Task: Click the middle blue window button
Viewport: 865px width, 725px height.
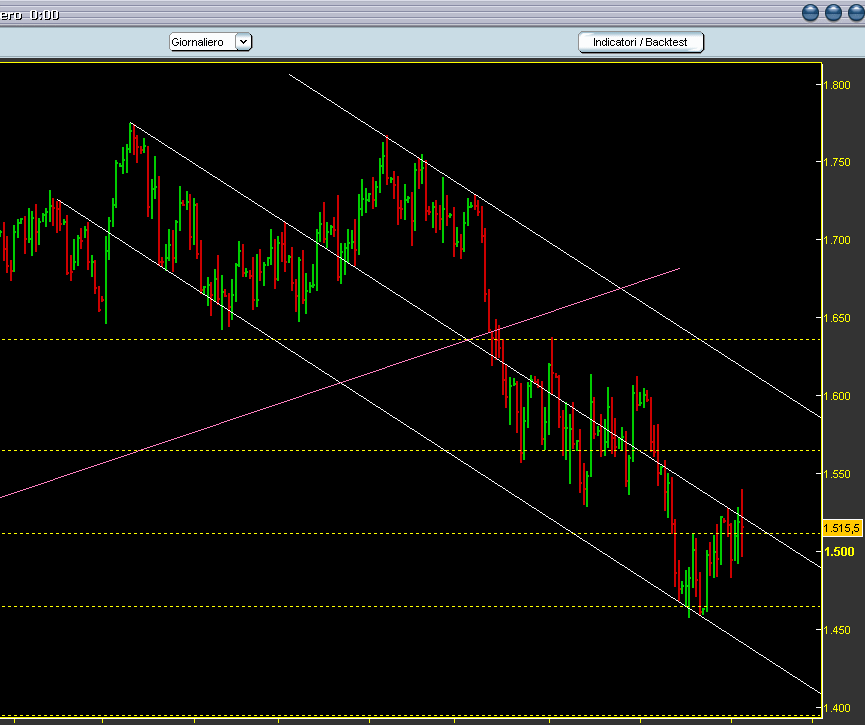Action: tap(833, 12)
